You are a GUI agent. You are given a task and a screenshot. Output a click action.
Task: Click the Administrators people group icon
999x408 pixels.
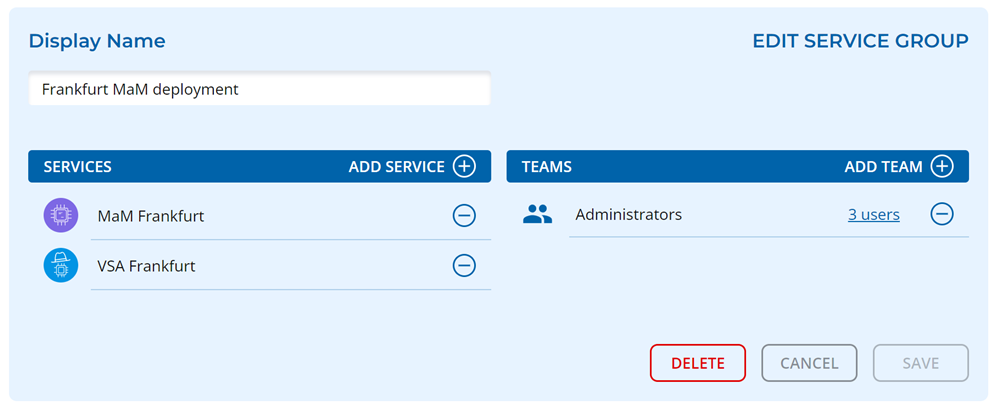538,214
